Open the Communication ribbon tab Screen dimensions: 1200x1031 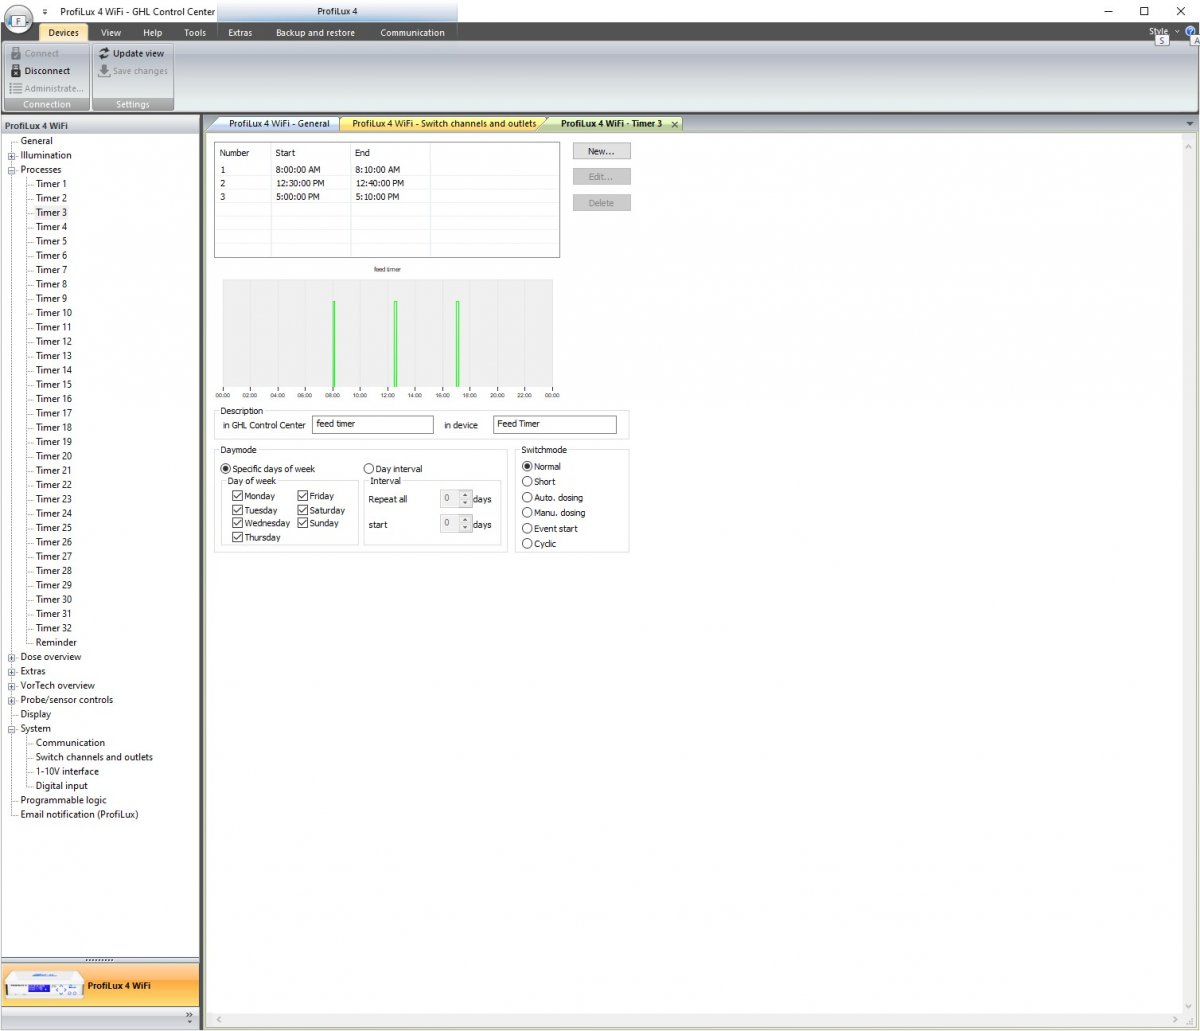412,32
